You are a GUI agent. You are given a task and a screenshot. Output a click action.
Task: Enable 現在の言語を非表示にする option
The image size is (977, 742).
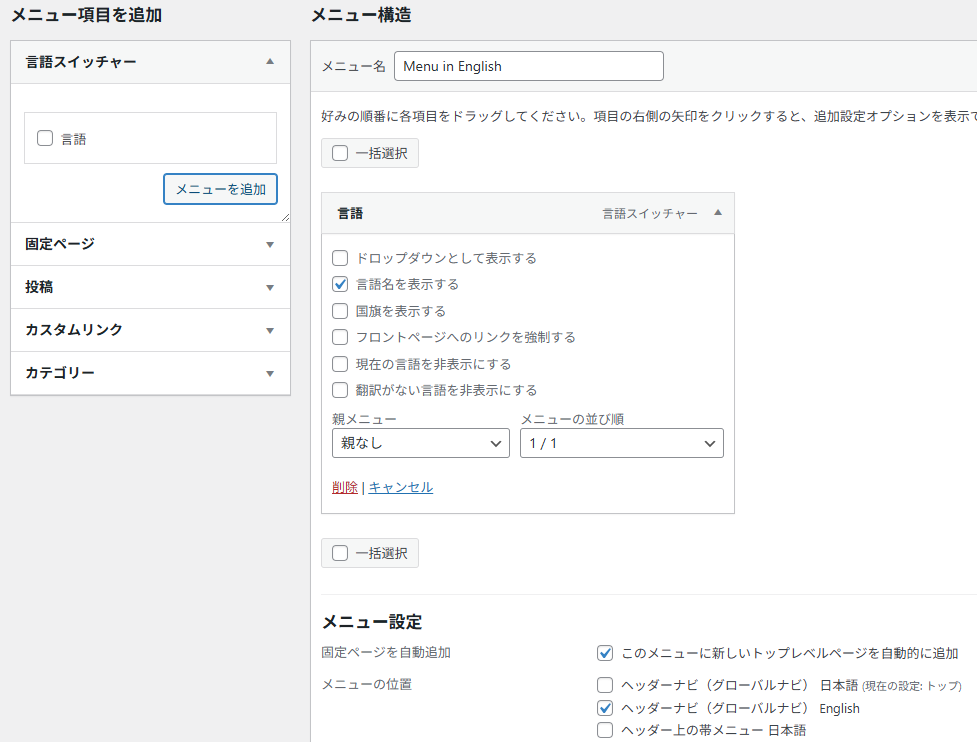click(340, 364)
